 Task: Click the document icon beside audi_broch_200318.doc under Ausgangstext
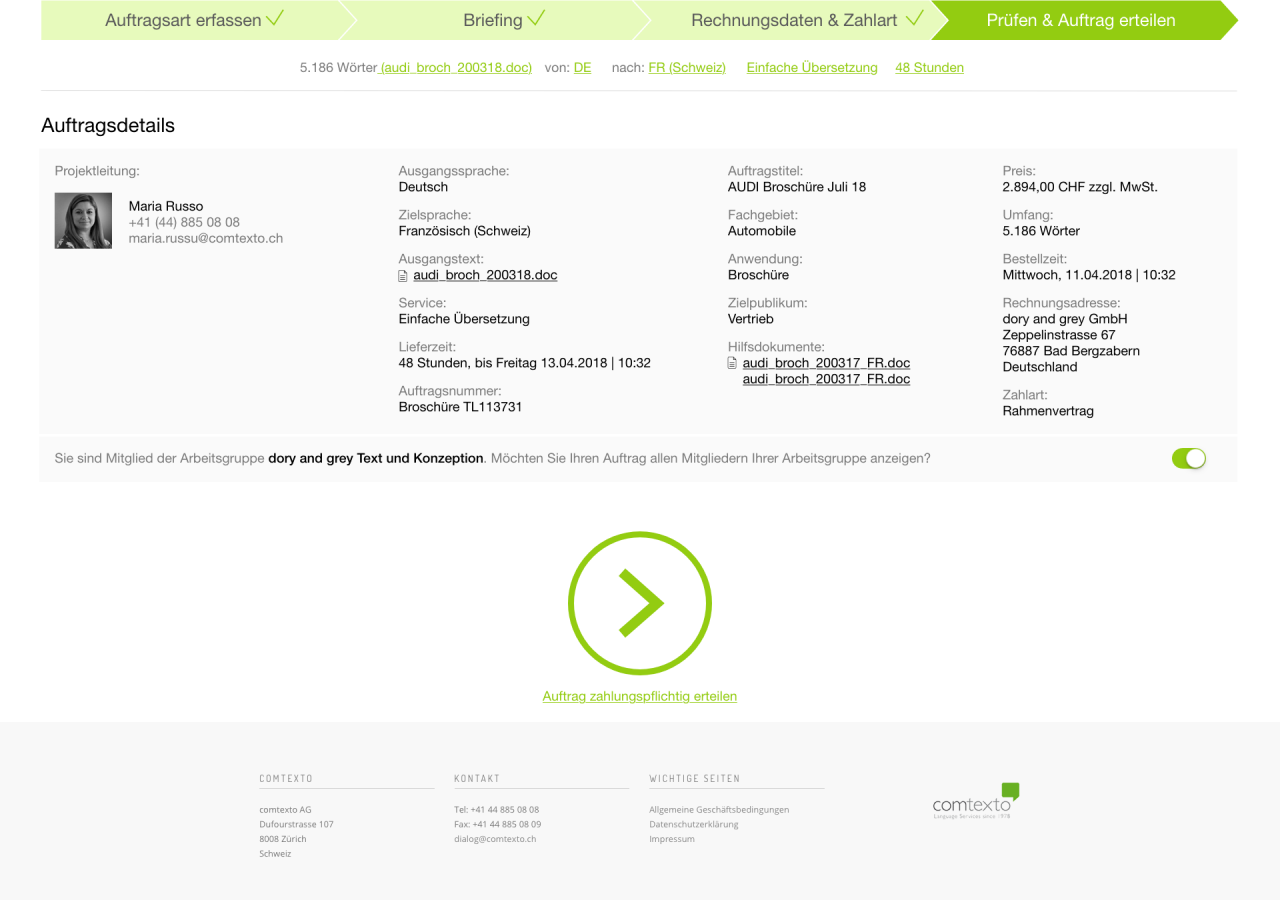(403, 275)
